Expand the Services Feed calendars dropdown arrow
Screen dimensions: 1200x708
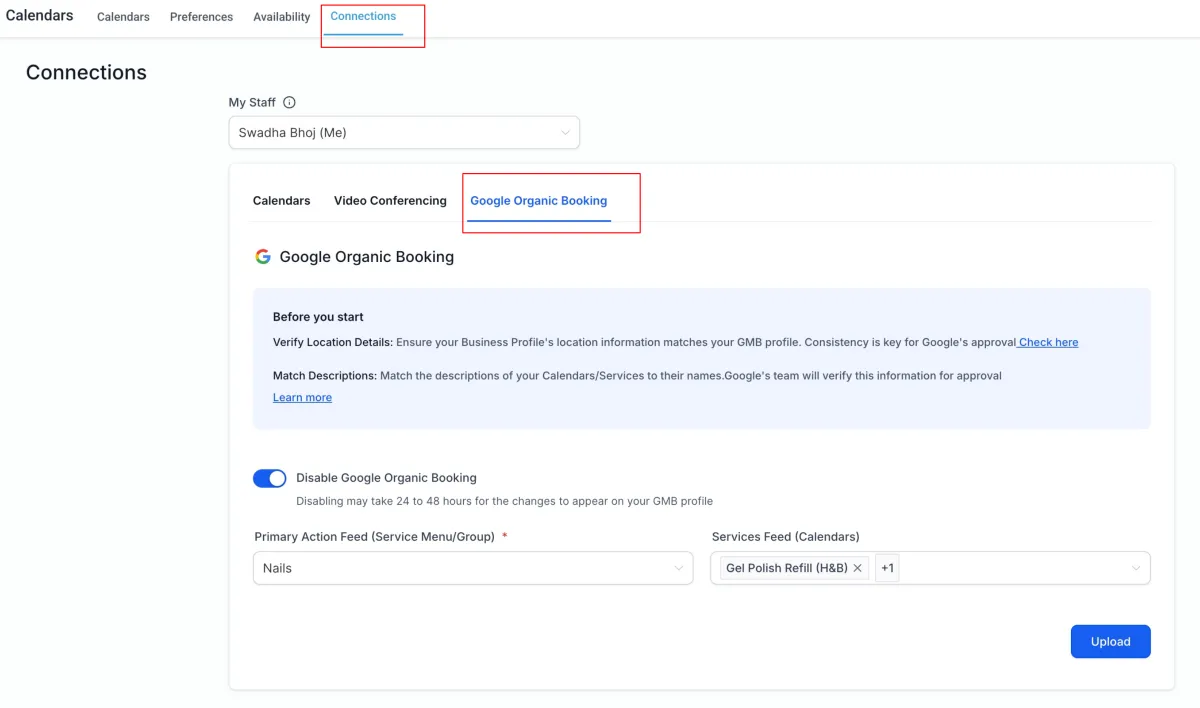[x=1136, y=568]
